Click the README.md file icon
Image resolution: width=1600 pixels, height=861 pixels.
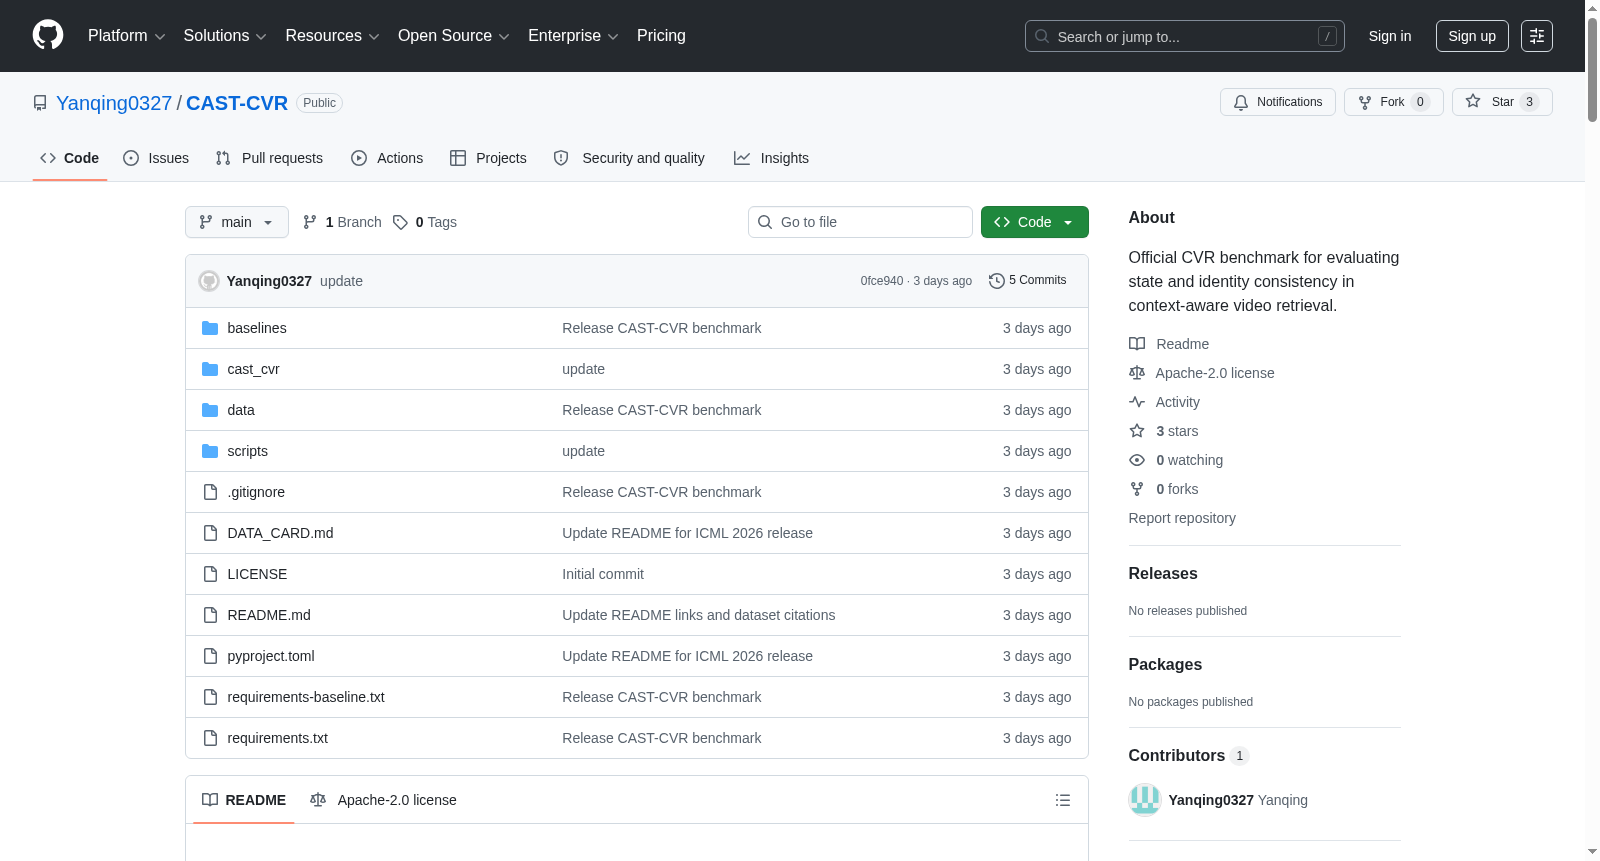pyautogui.click(x=210, y=615)
